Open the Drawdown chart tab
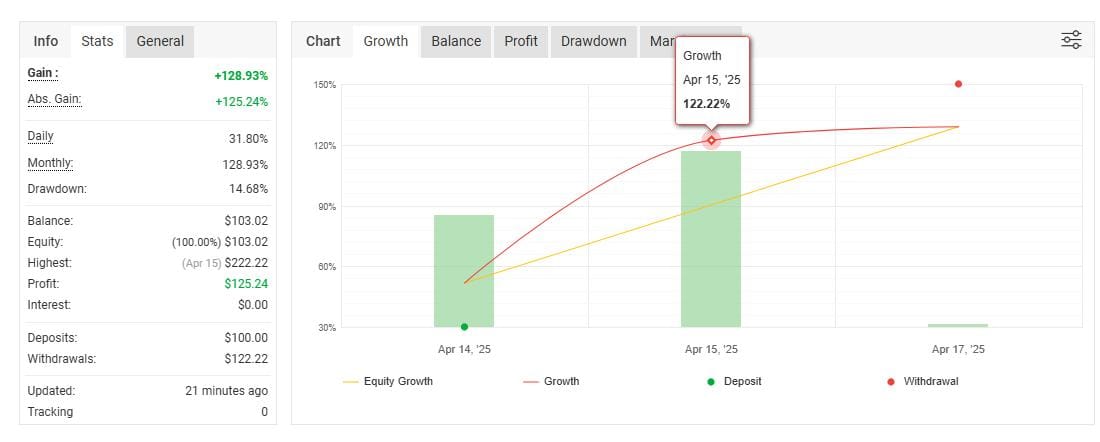Screen dimensions: 1100x442 tap(594, 41)
